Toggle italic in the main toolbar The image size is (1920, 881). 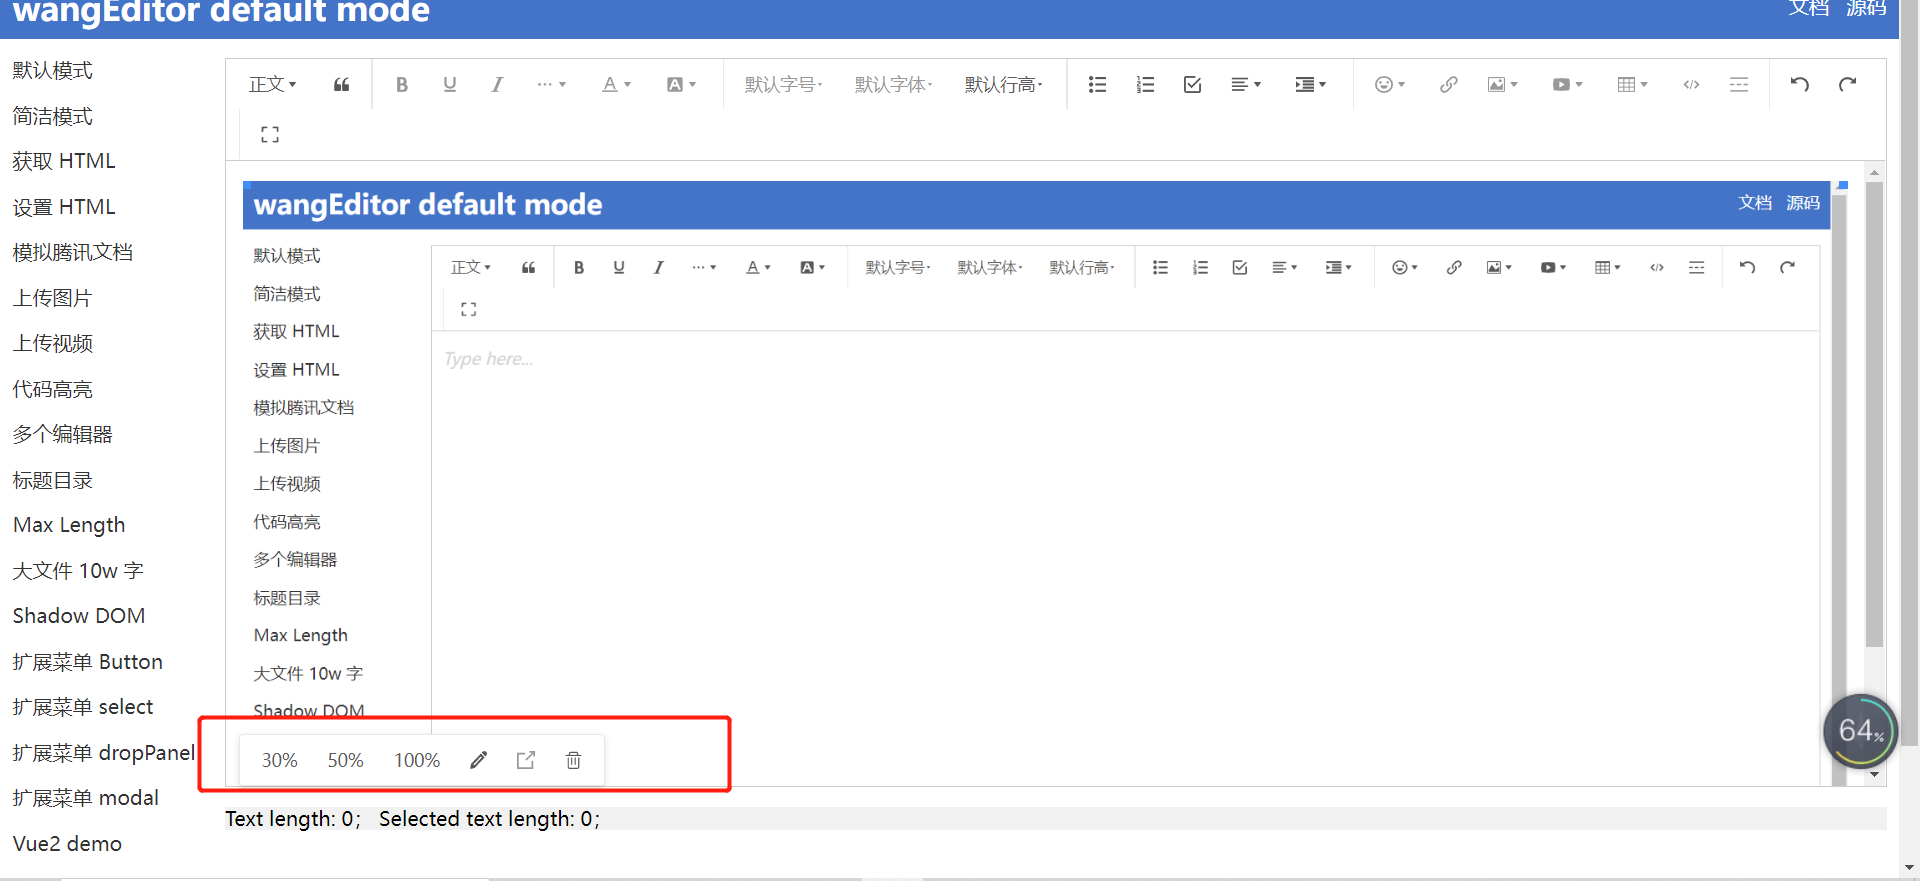pos(497,85)
